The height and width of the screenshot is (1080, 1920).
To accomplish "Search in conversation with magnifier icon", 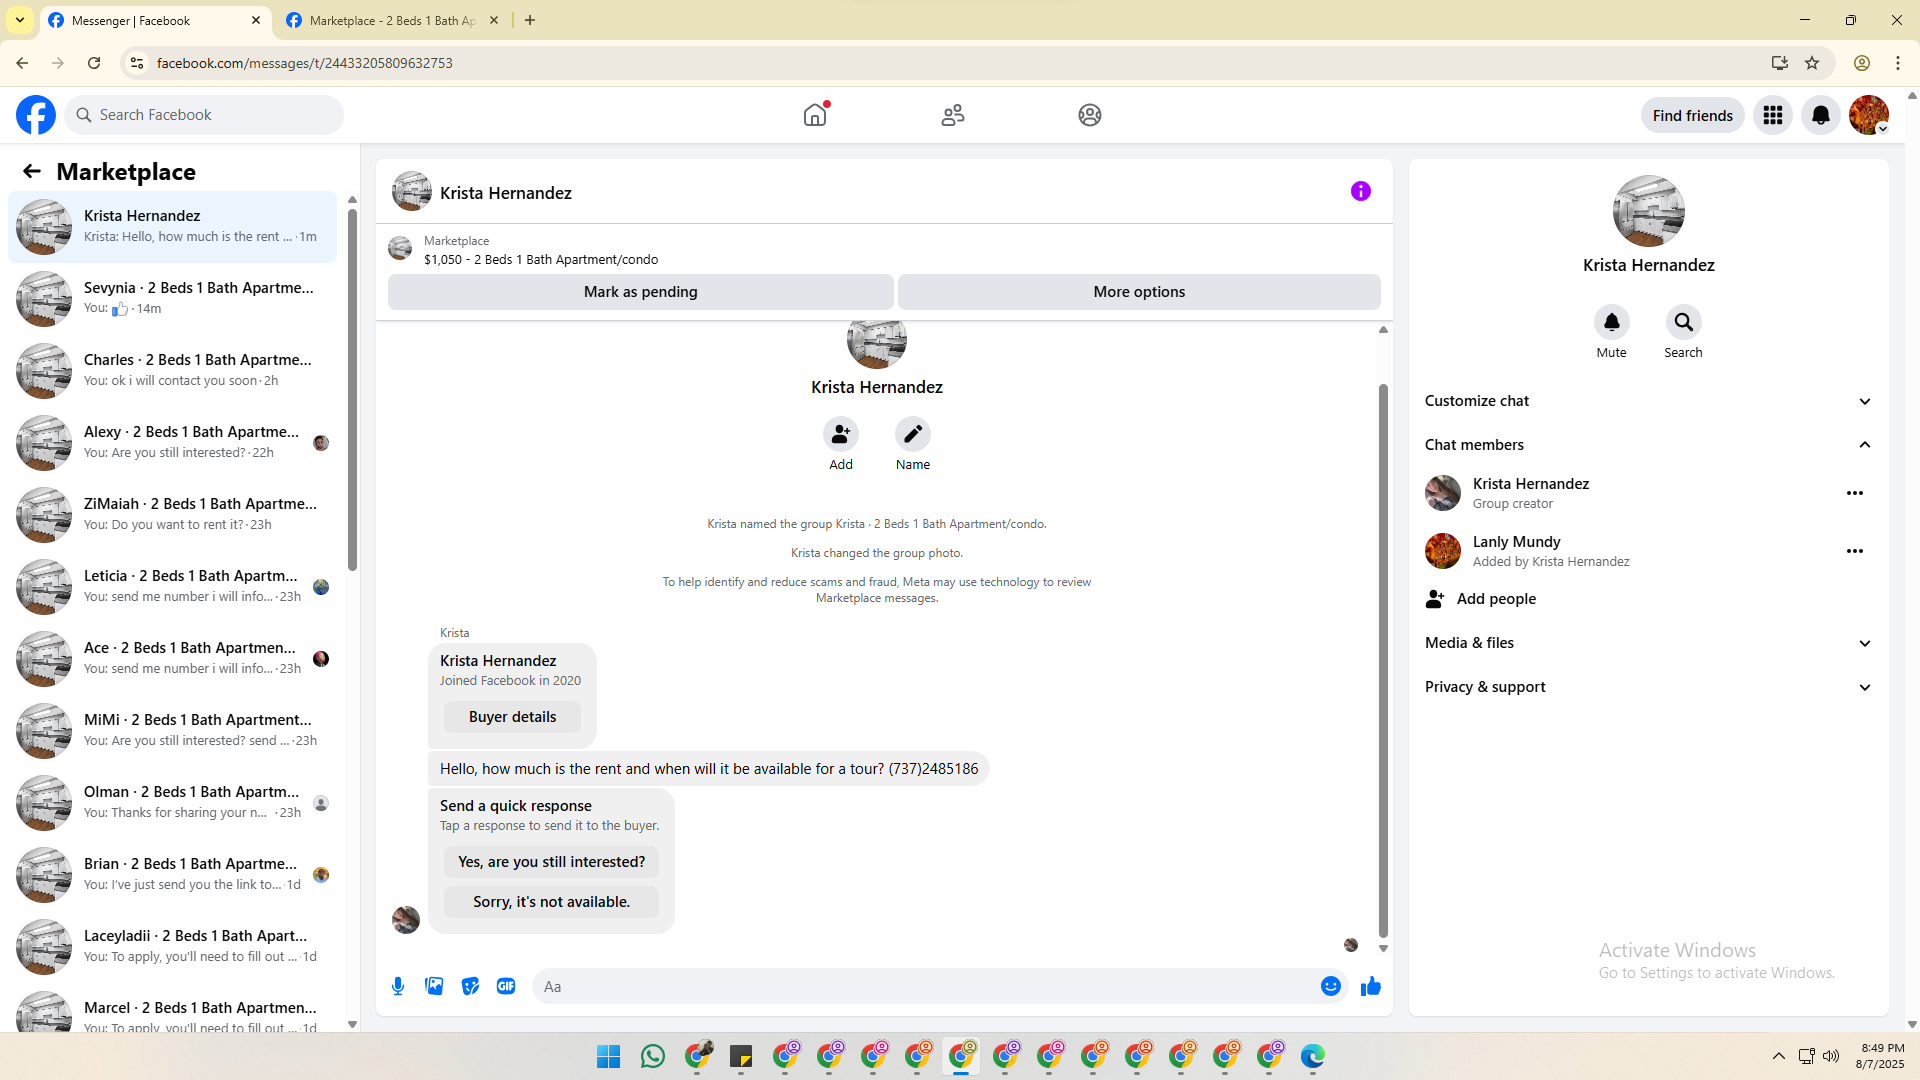I will [1684, 322].
